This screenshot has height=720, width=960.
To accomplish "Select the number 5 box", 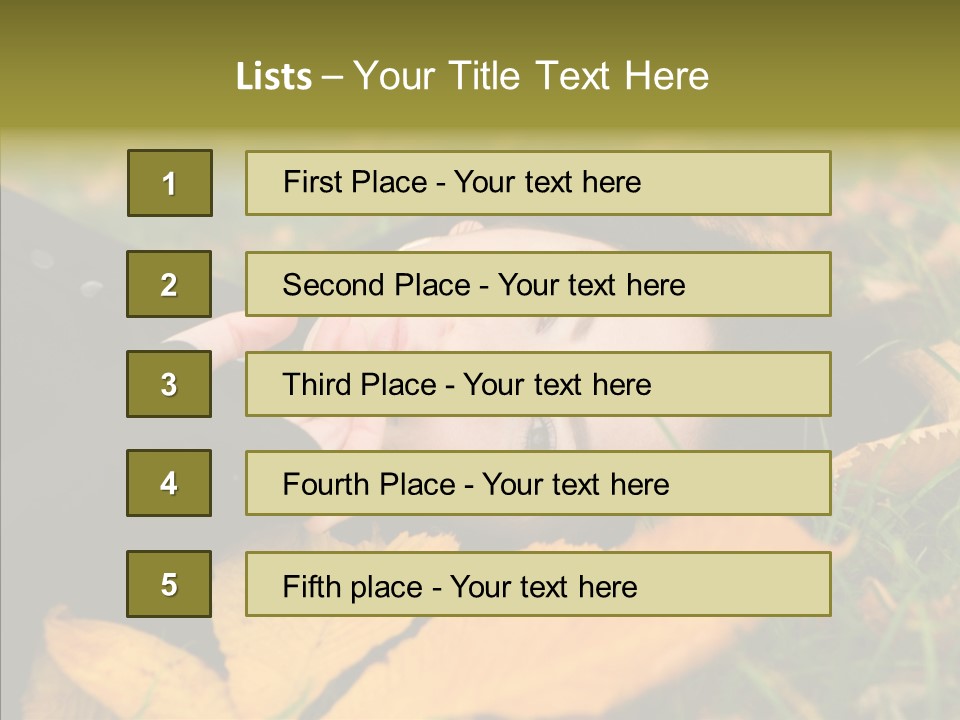I will [x=169, y=584].
